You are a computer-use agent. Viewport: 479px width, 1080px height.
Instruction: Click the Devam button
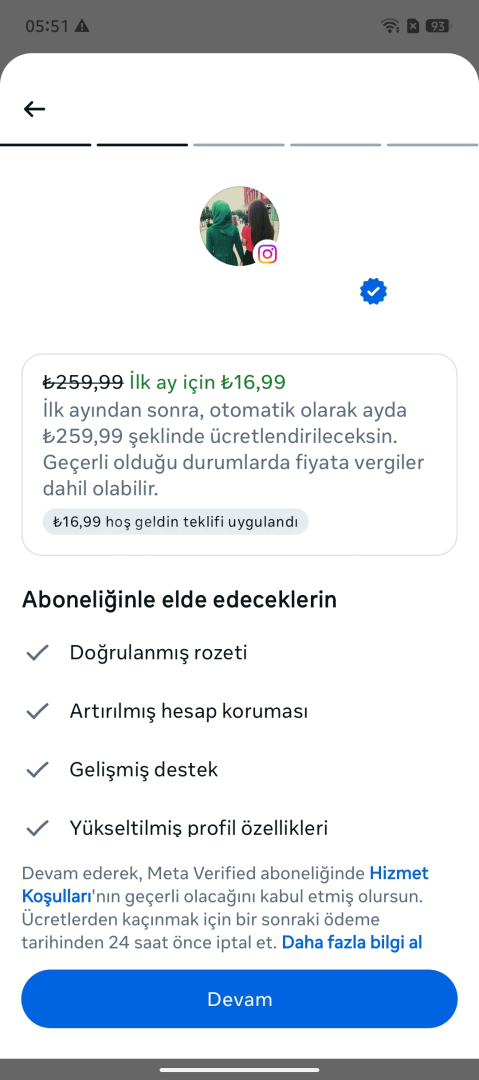(x=239, y=999)
